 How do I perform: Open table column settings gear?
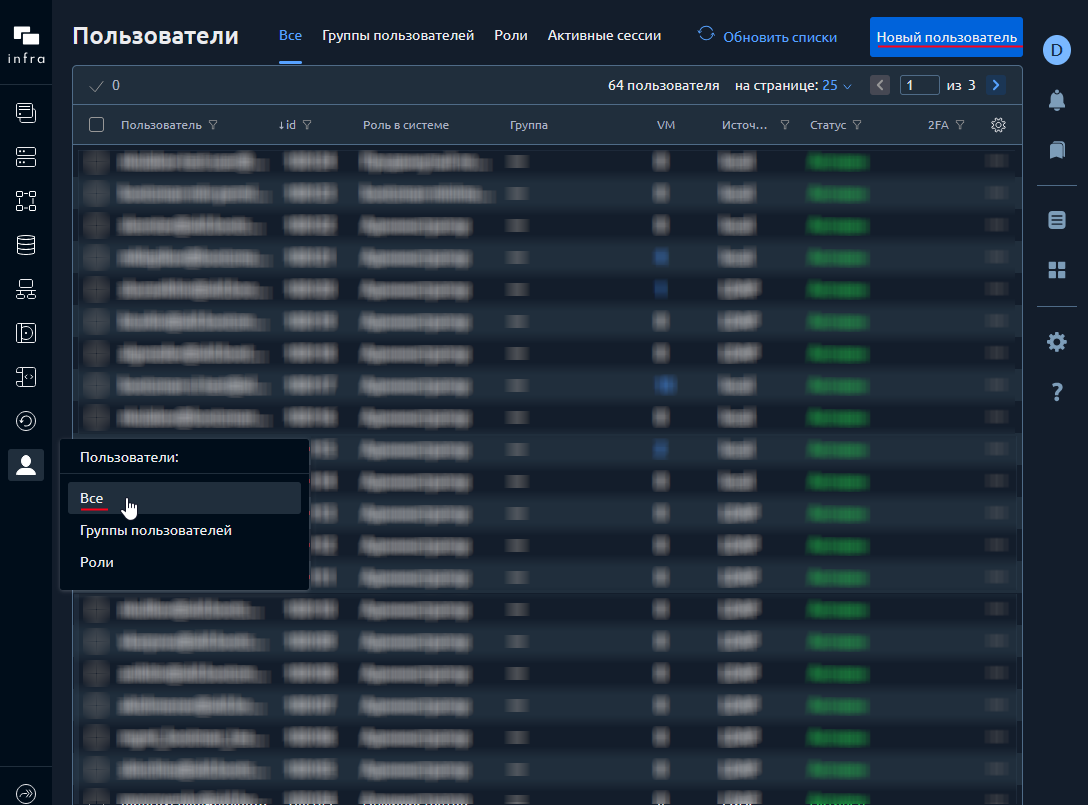tap(998, 125)
